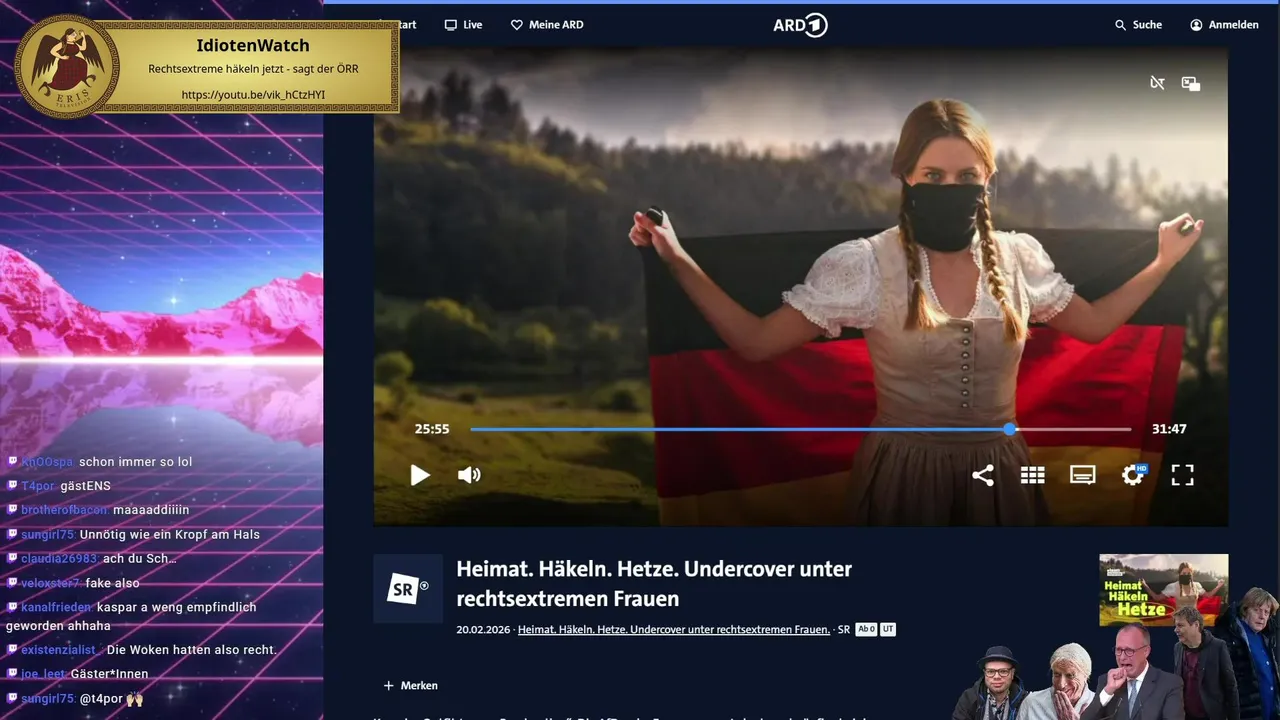Click the T4por chat message gästENS
Screen dimensions: 1280x720
[x=85, y=486]
